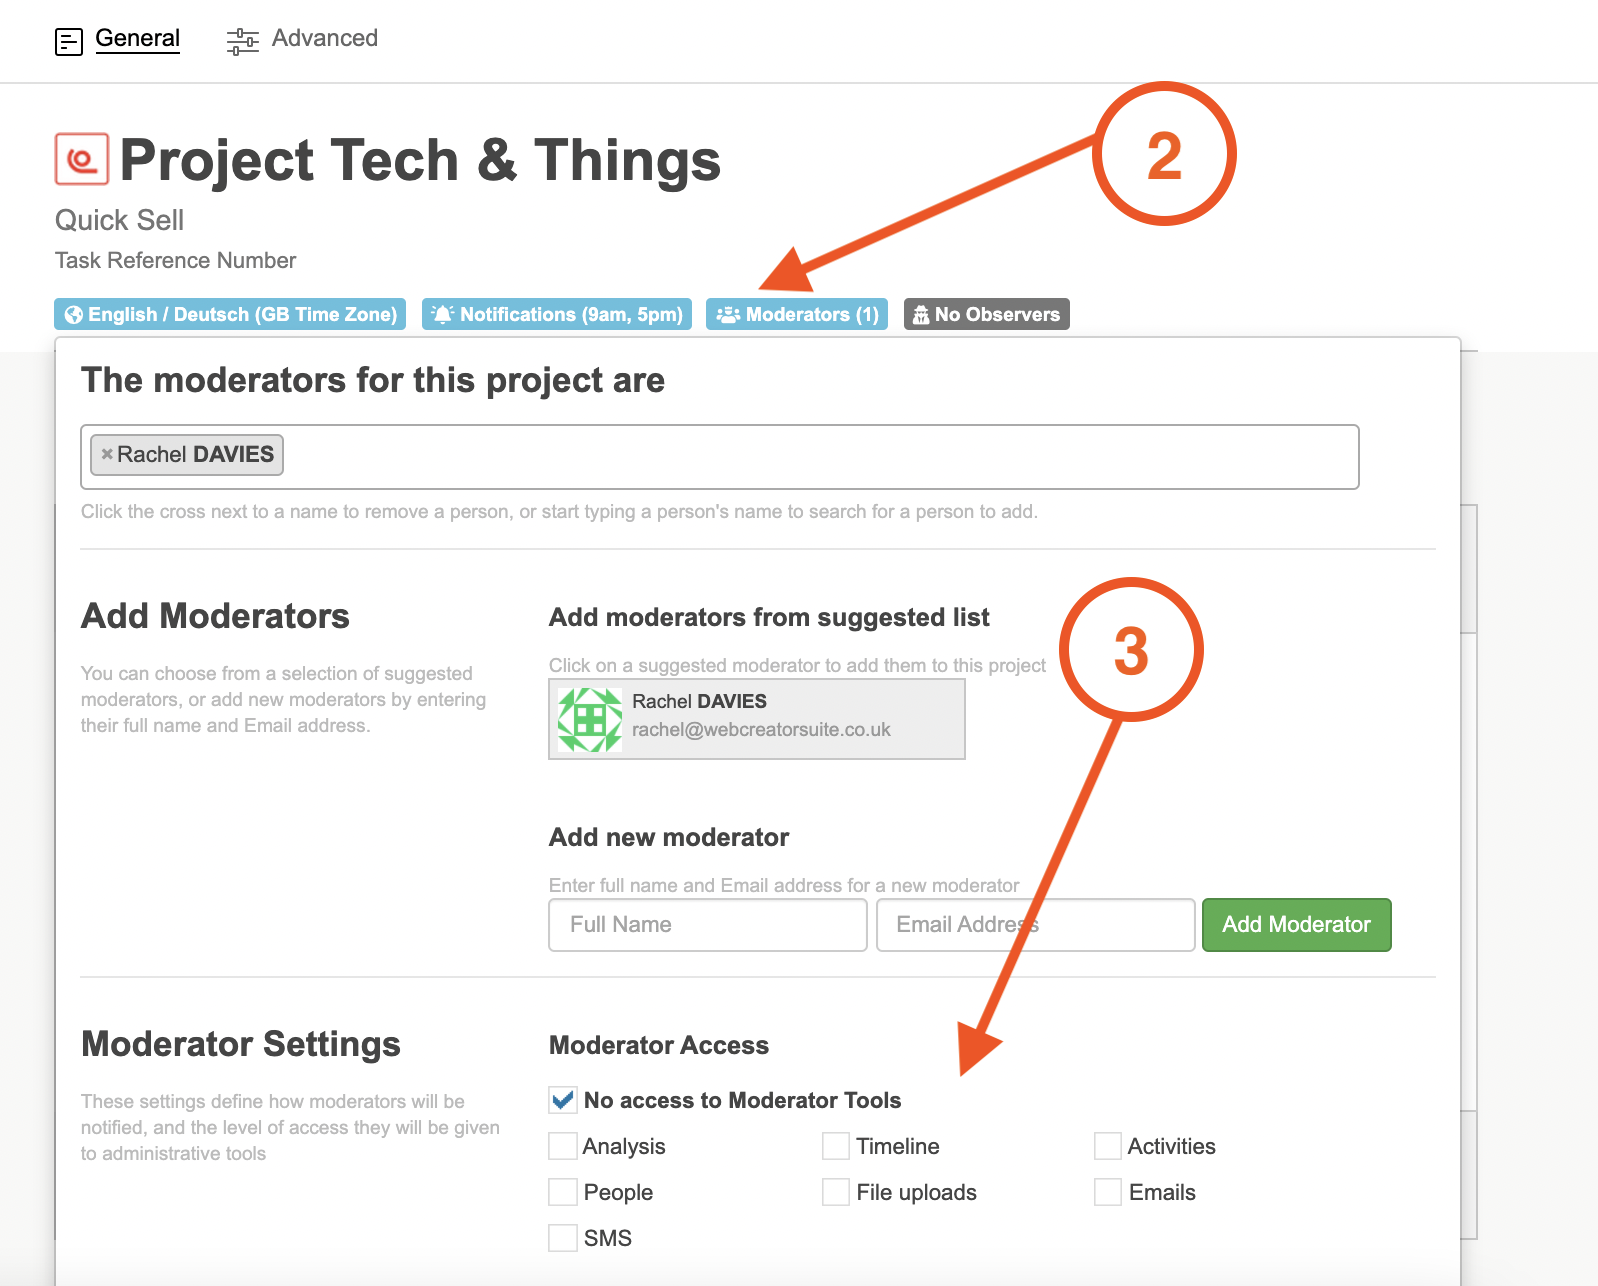Enable the Emails access checkbox

click(1108, 1192)
